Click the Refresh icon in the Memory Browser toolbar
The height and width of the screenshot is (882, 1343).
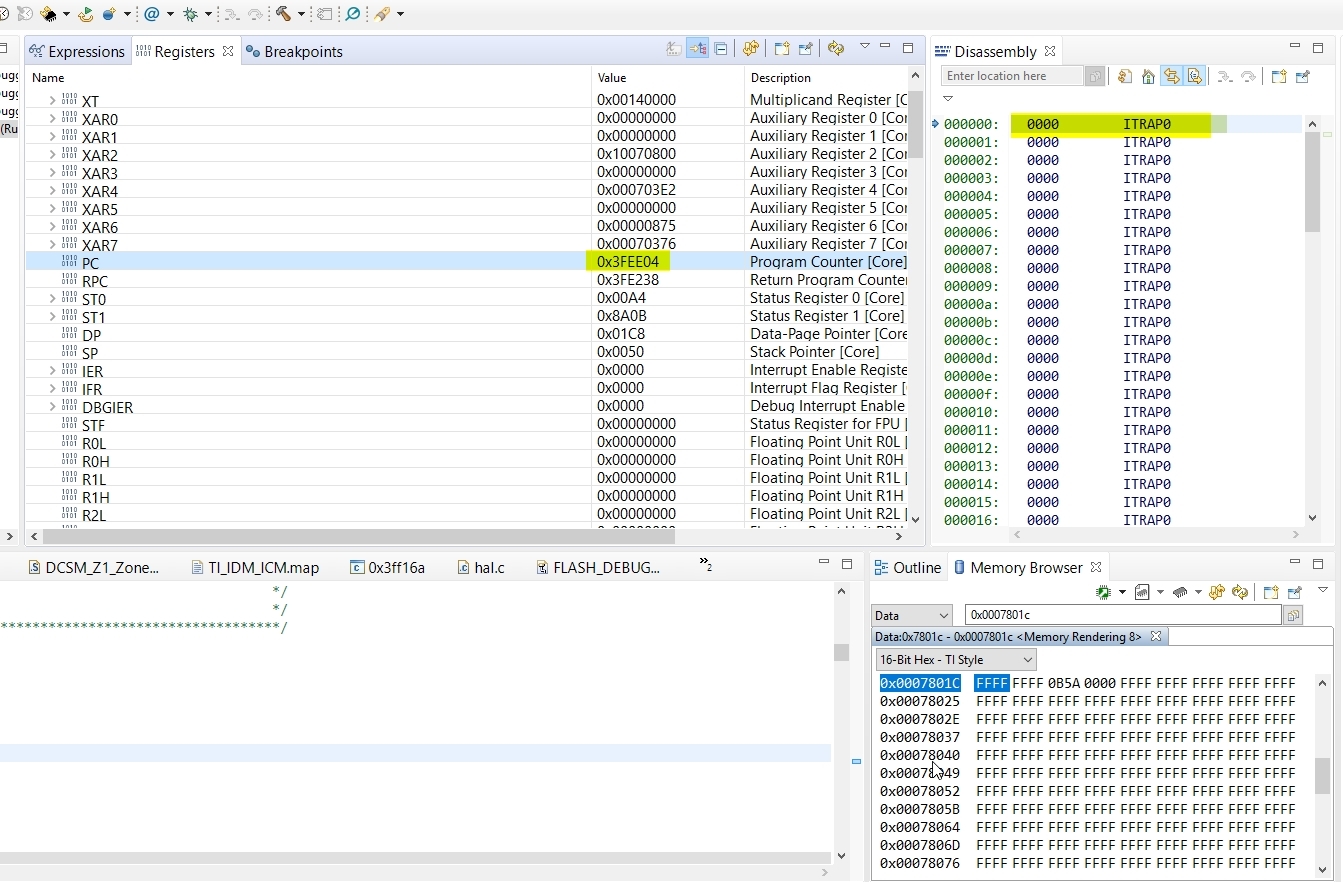pos(1217,592)
